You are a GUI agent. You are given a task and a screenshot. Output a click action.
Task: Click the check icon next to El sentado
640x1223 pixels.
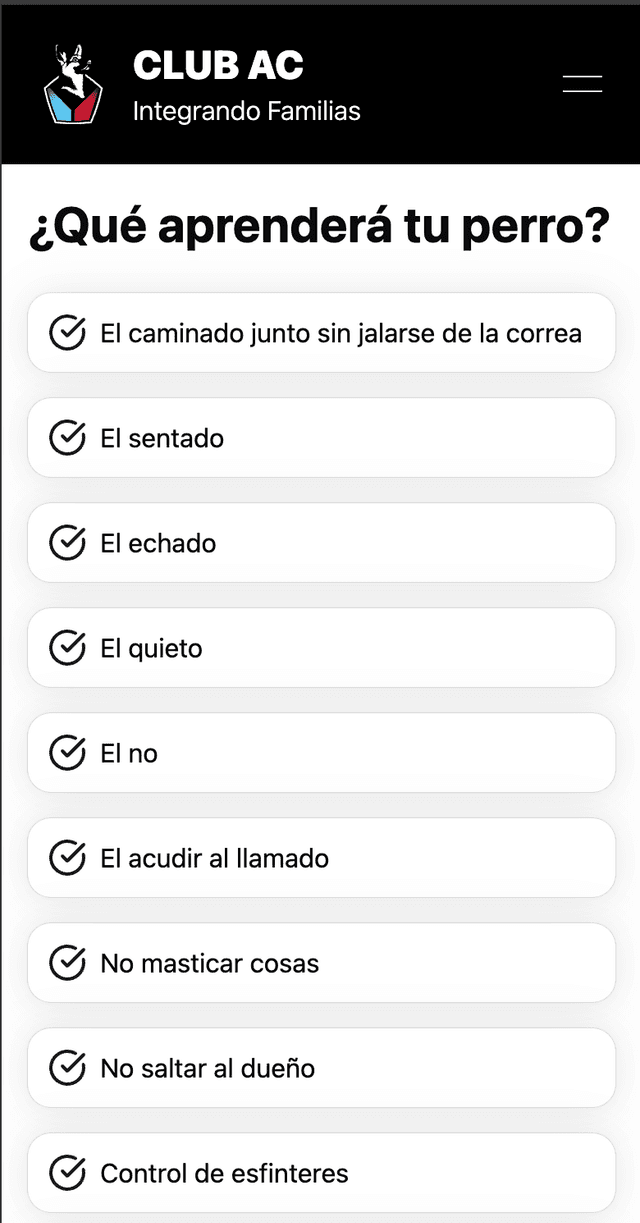point(67,438)
